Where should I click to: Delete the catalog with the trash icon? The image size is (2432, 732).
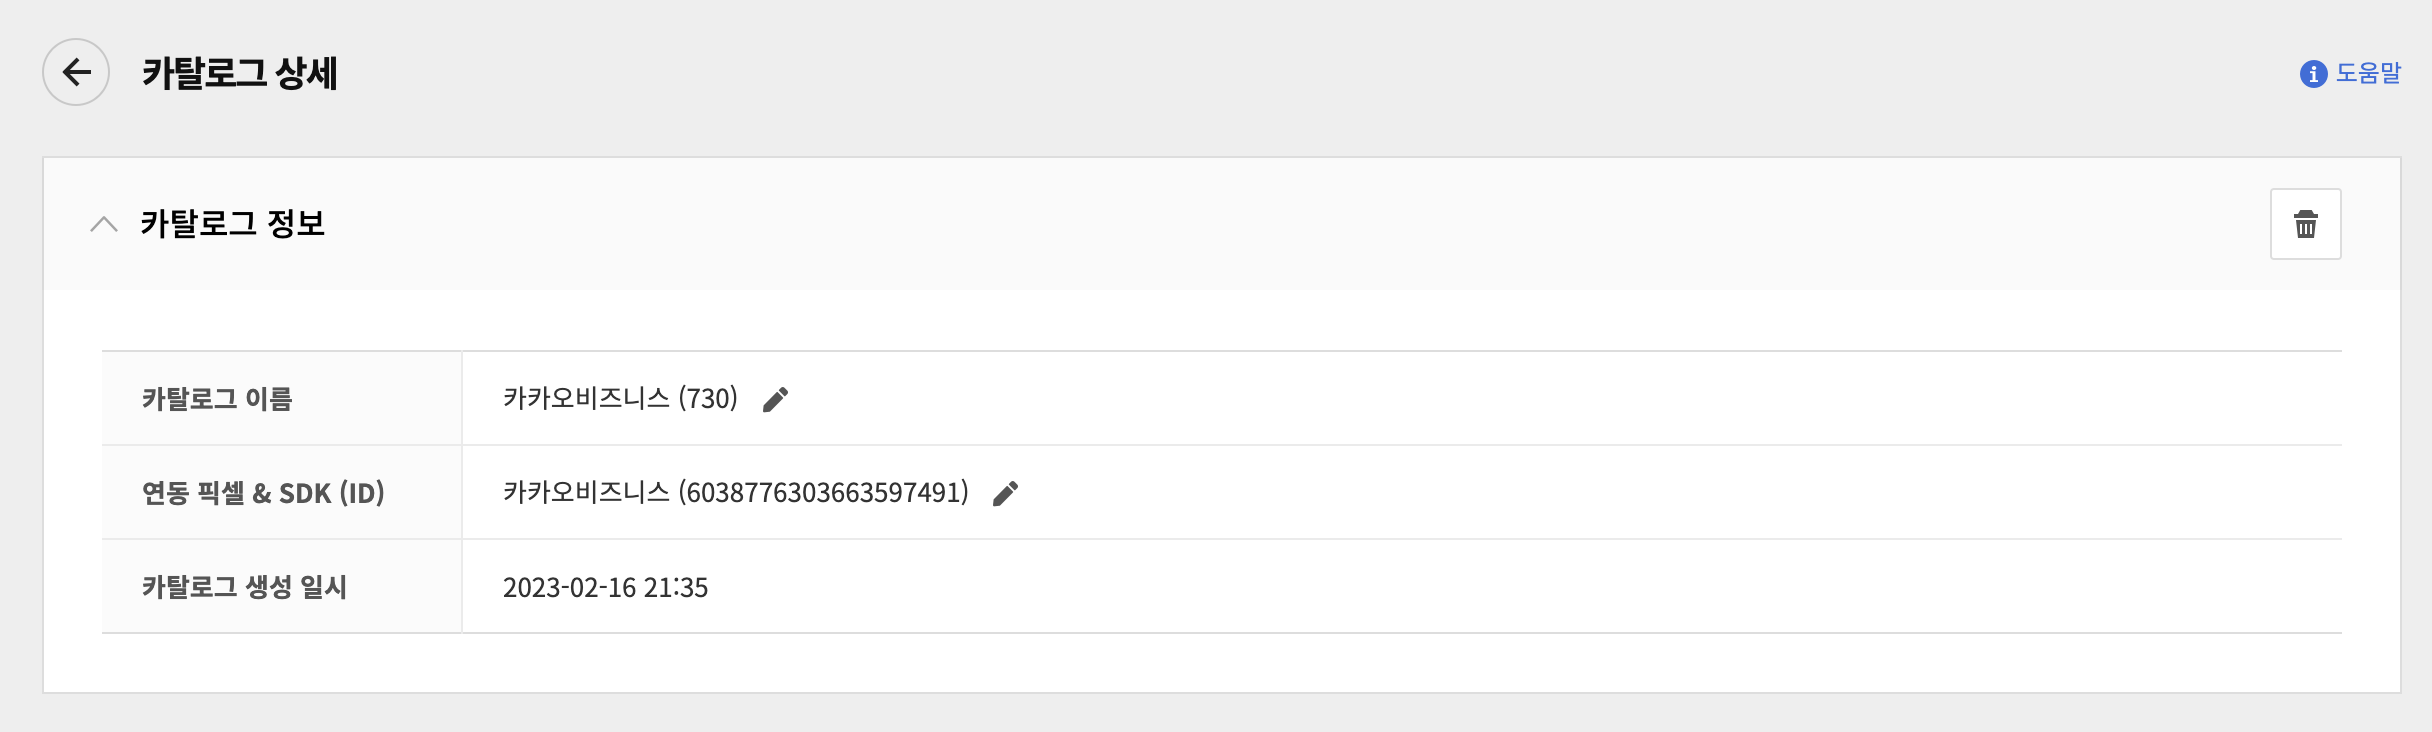tap(2305, 224)
